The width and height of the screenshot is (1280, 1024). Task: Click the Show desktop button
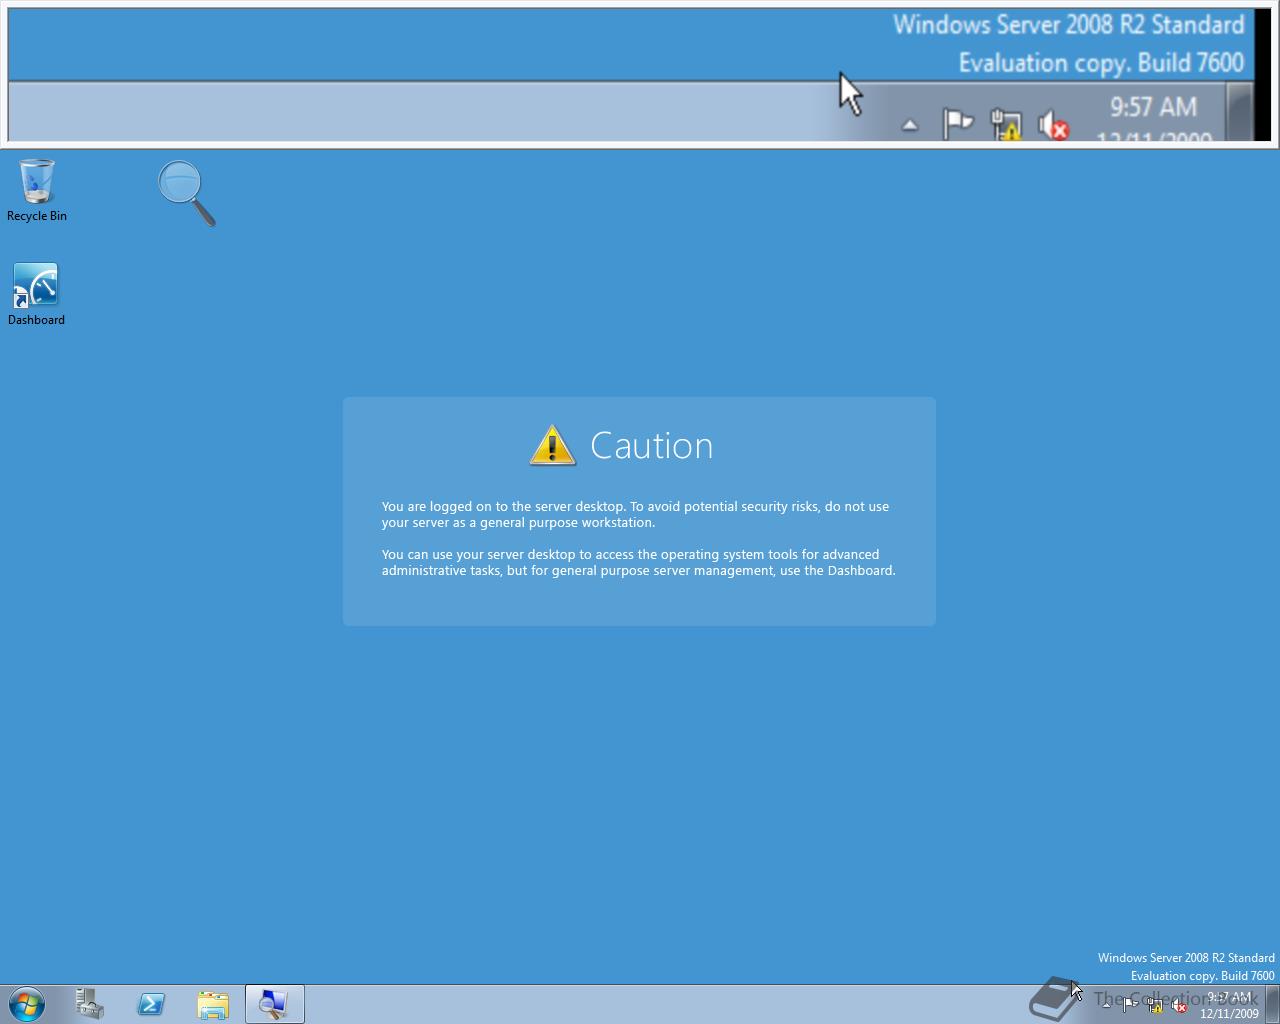tap(1272, 1004)
